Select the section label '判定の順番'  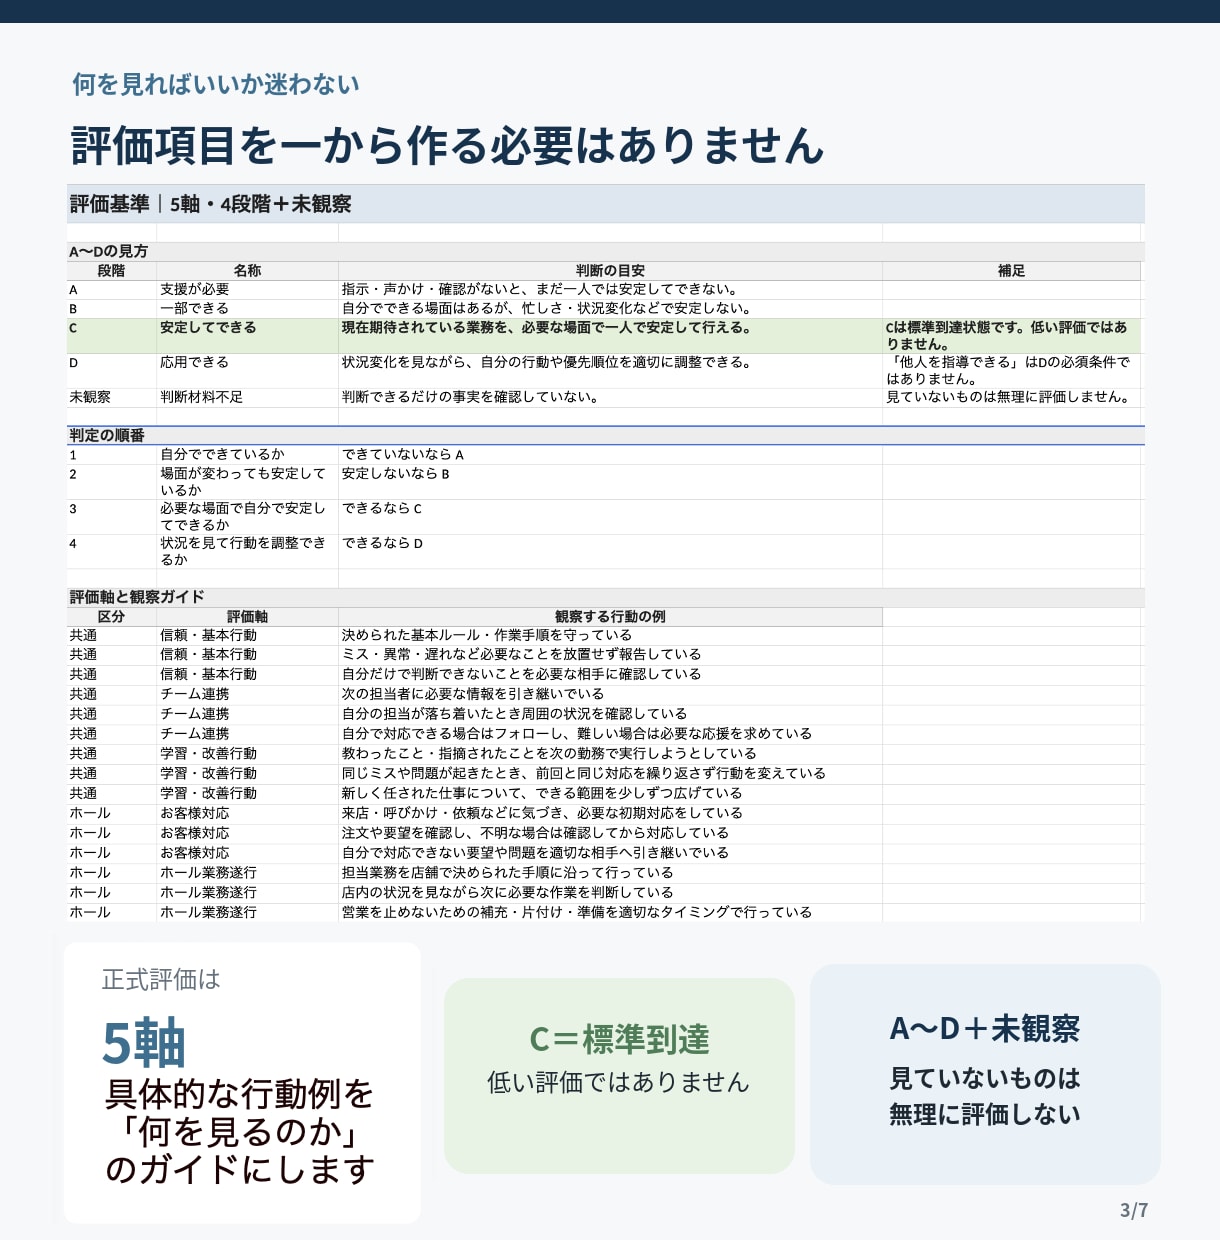point(107,436)
